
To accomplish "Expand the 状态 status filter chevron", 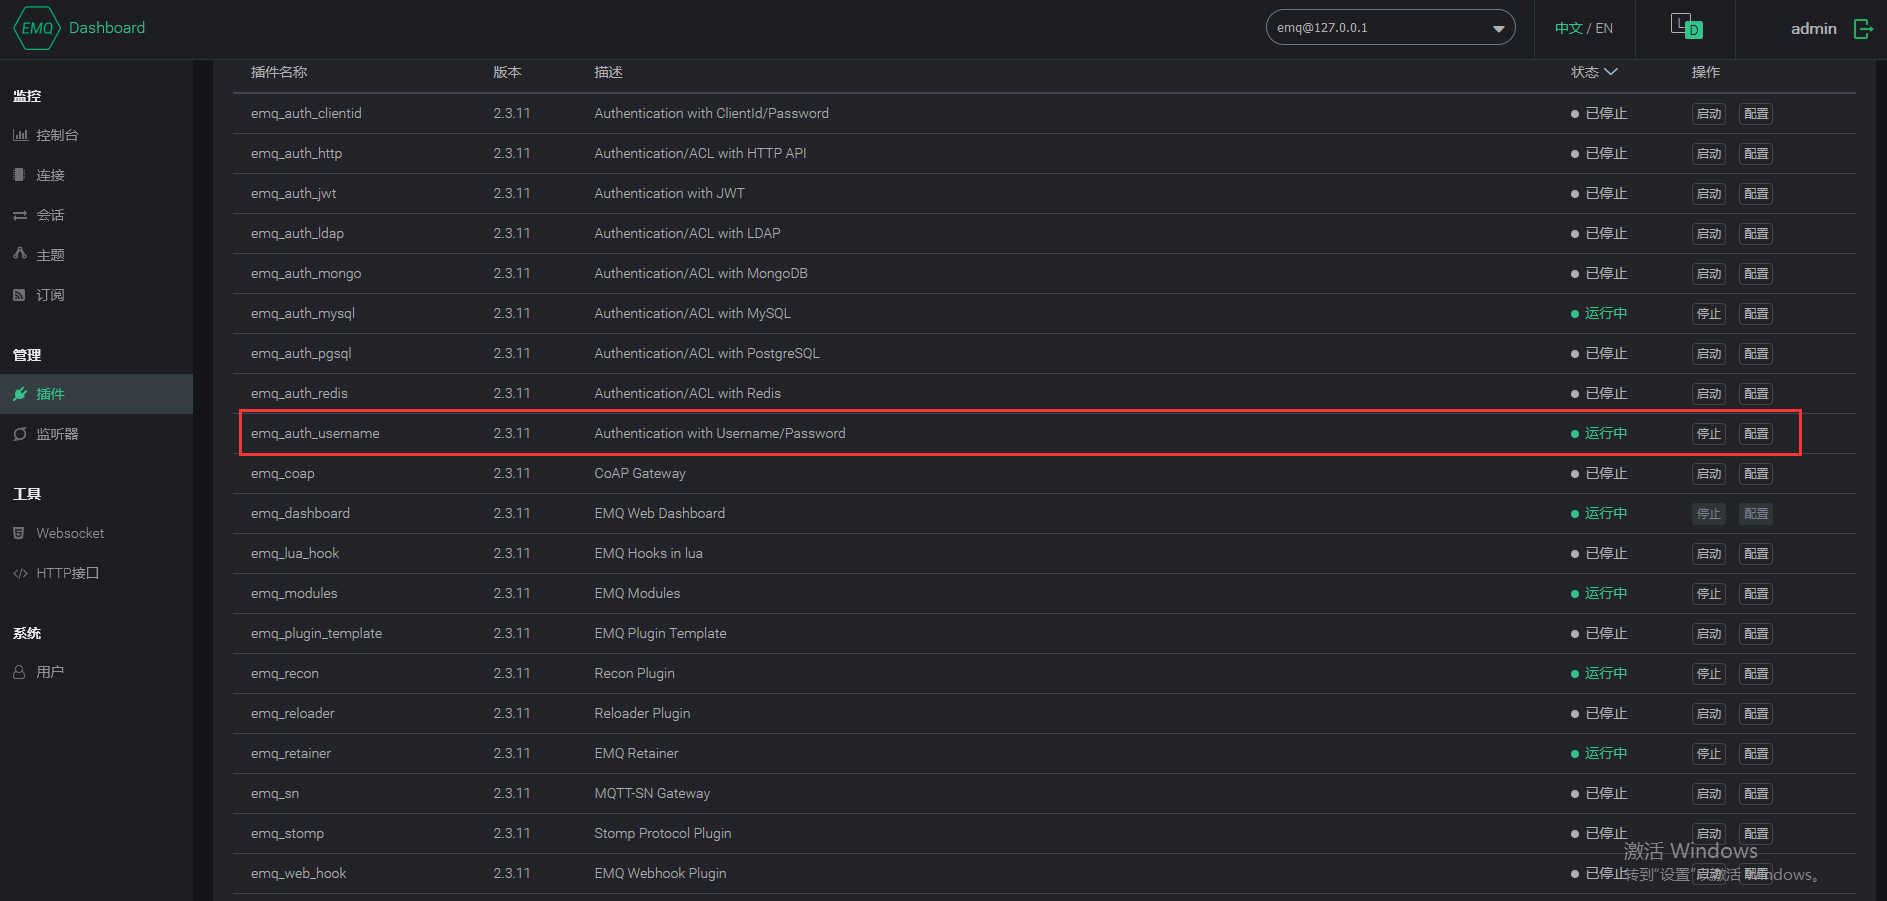I will point(1610,72).
